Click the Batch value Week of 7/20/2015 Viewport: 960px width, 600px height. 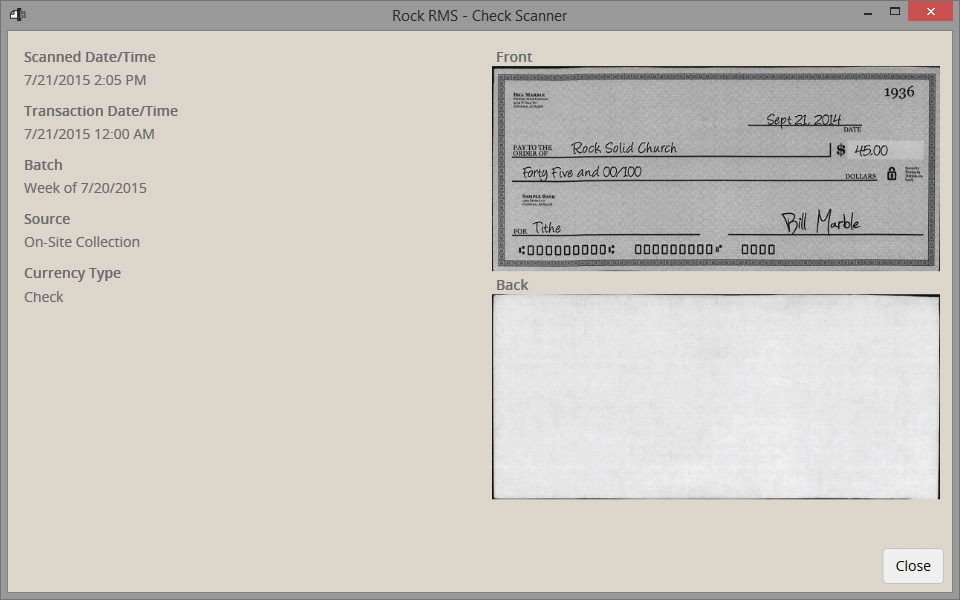[85, 188]
